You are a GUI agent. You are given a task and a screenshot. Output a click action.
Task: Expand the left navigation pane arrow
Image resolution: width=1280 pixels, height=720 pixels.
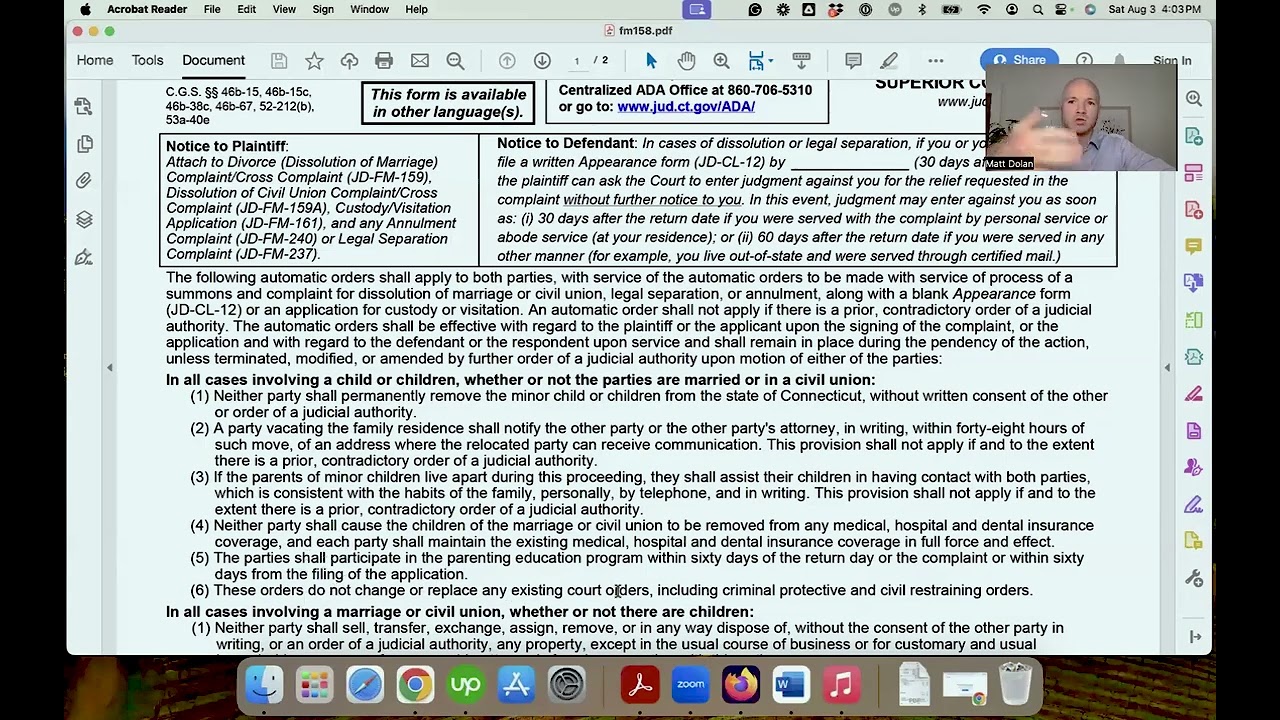(x=110, y=367)
